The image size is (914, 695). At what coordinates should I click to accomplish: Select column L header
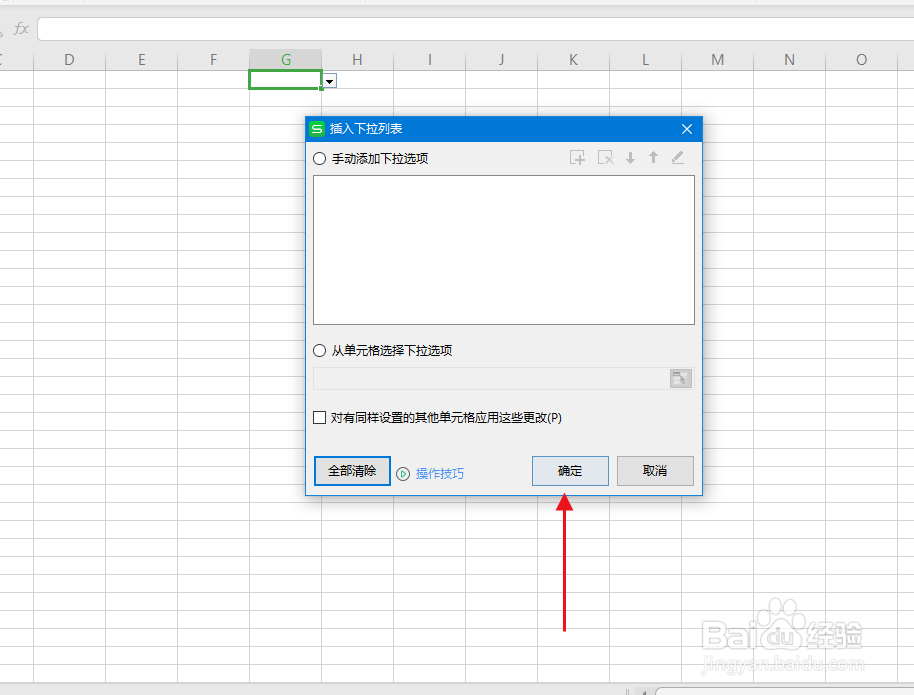[645, 59]
